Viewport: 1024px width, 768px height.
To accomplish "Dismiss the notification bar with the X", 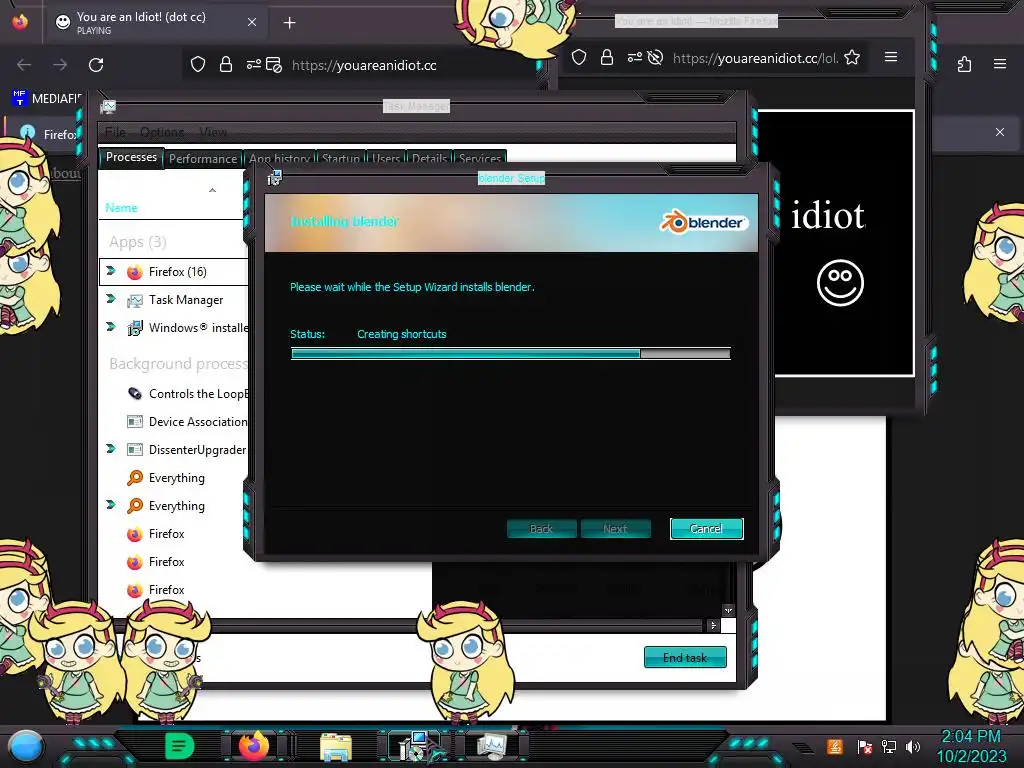I will click(999, 132).
